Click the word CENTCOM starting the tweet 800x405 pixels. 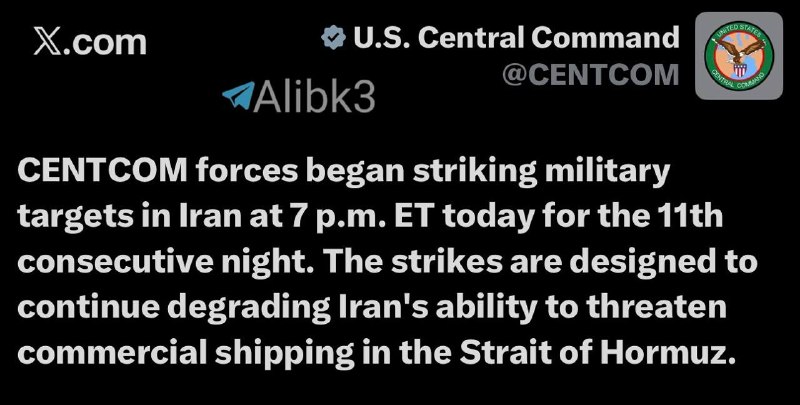pos(103,171)
